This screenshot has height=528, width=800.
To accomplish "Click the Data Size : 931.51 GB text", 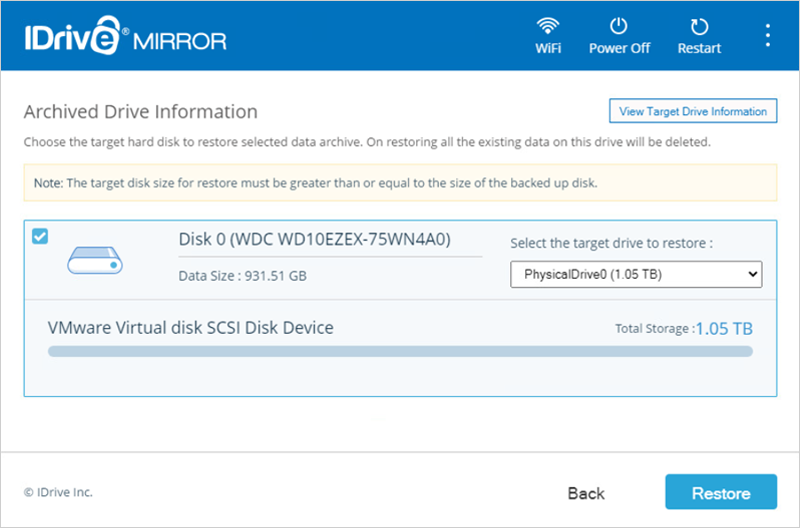I will pyautogui.click(x=242, y=276).
